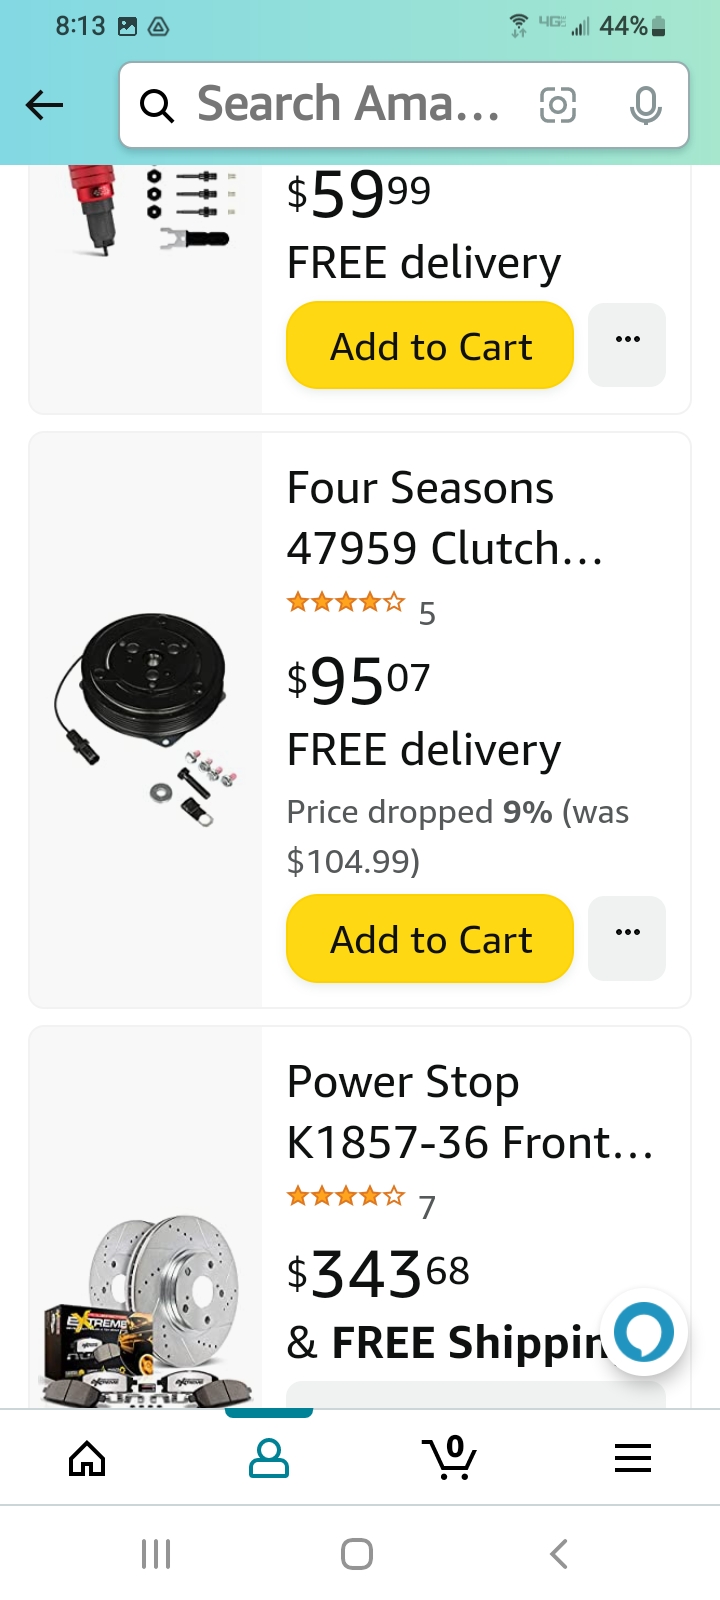720x1600 pixels.
Task: Tap the back arrow icon
Action: (44, 105)
